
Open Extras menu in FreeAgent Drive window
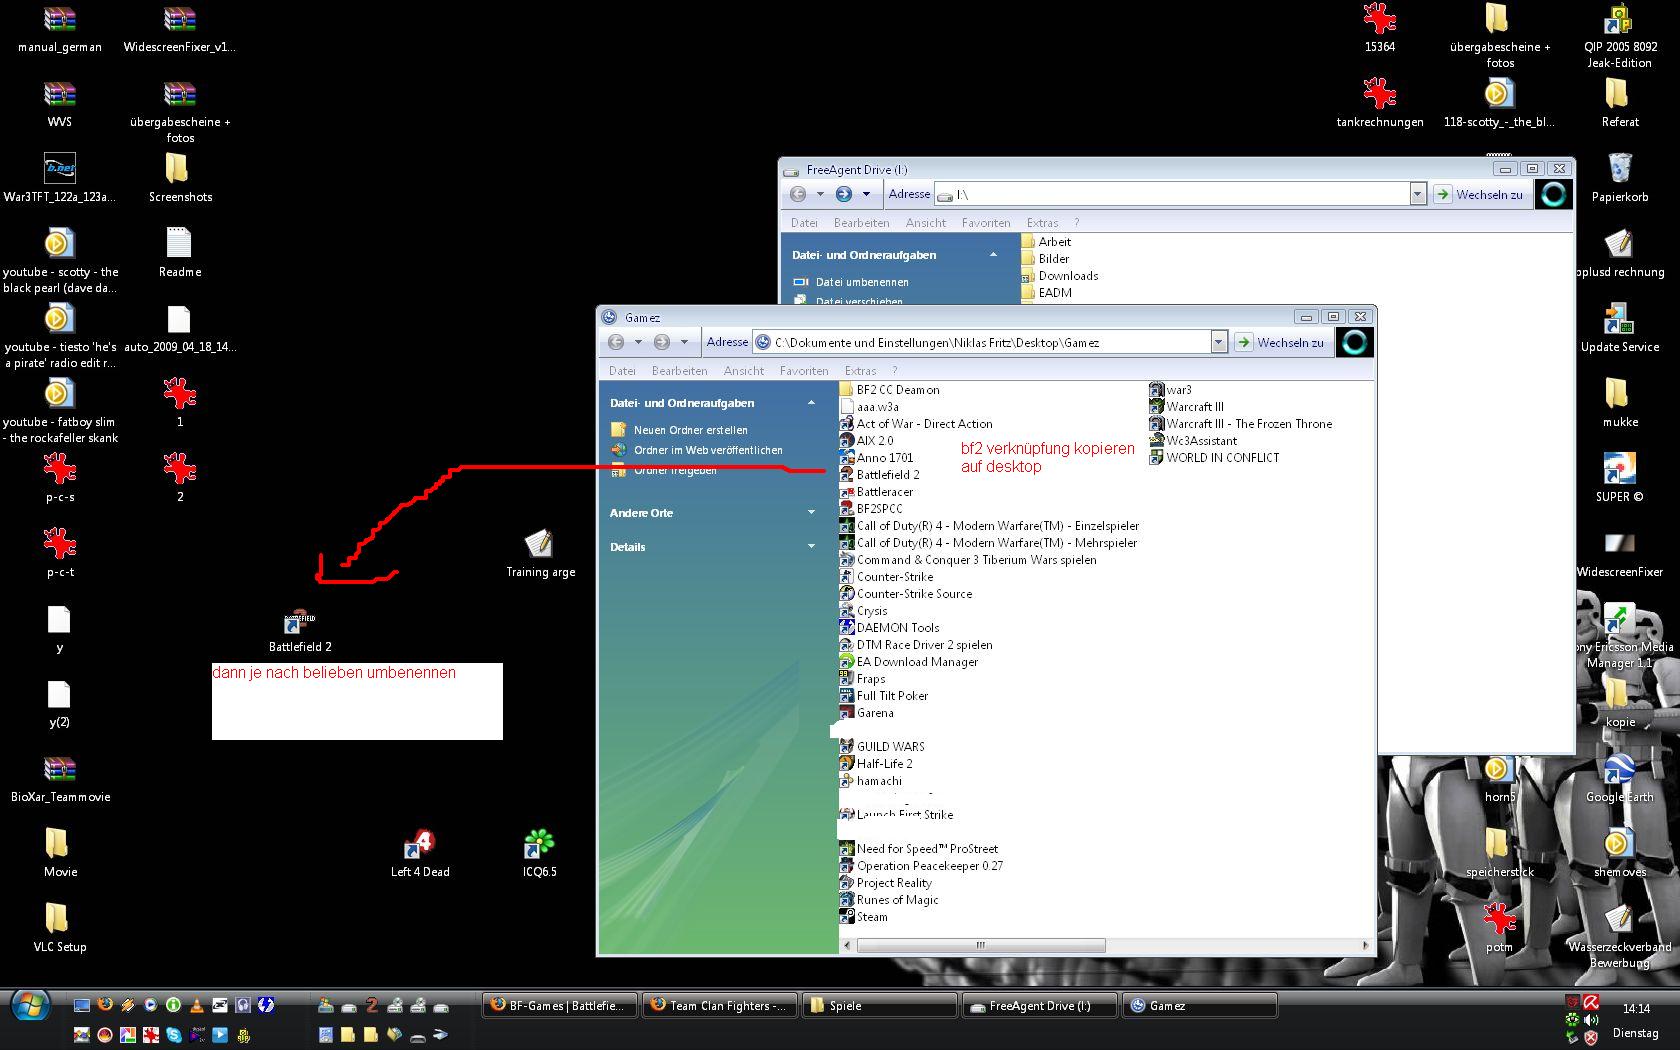click(x=1042, y=223)
